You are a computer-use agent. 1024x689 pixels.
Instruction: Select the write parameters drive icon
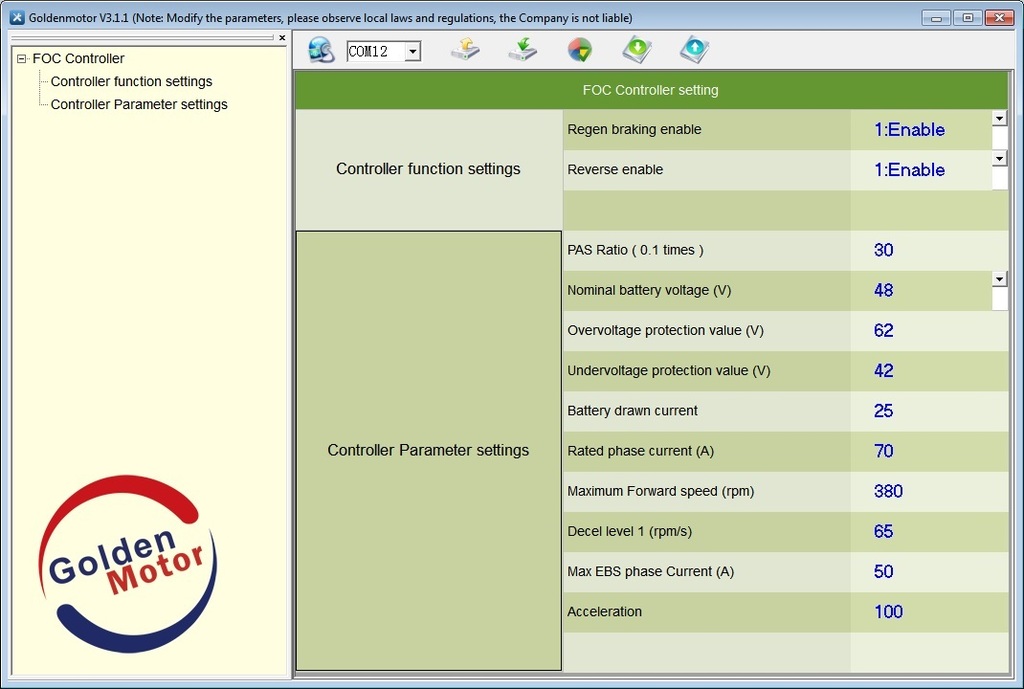(x=522, y=48)
